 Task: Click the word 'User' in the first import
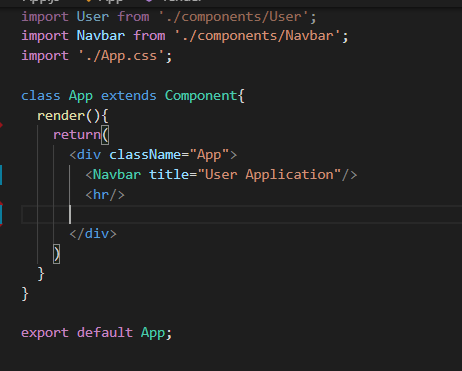[93, 17]
